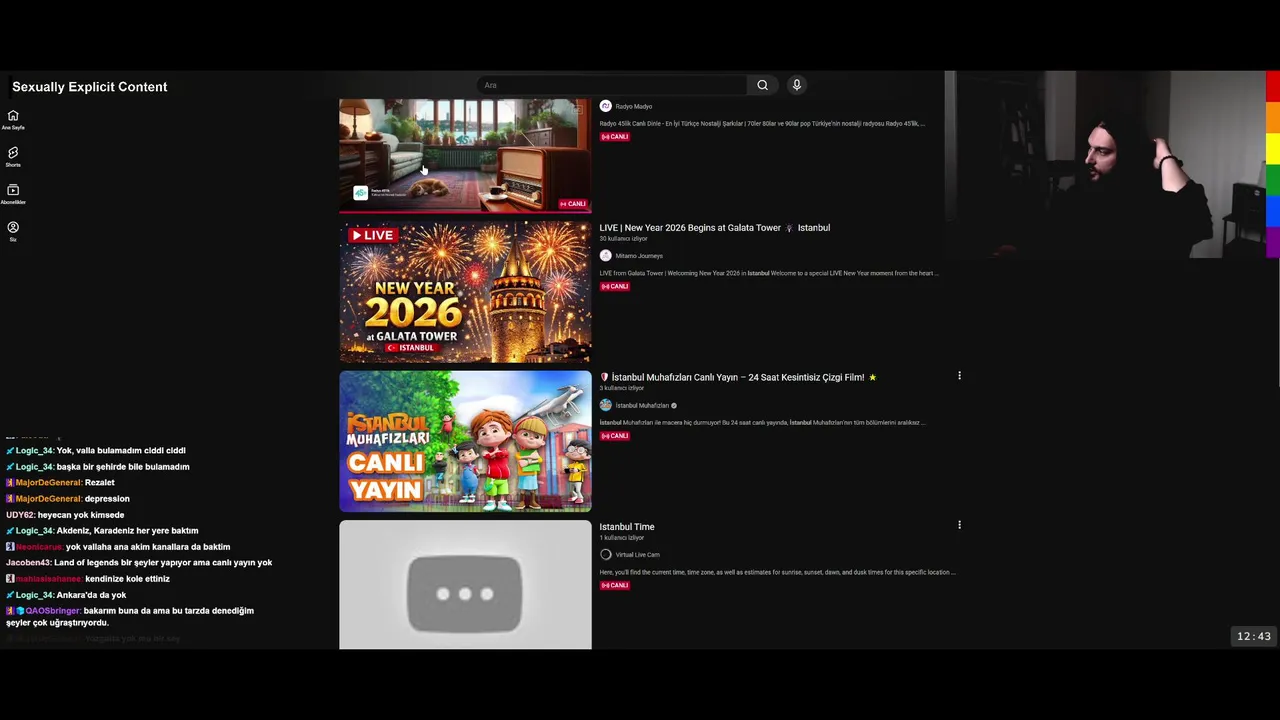Open more options for Istanbul Time video
The height and width of the screenshot is (720, 1280).
(x=959, y=525)
